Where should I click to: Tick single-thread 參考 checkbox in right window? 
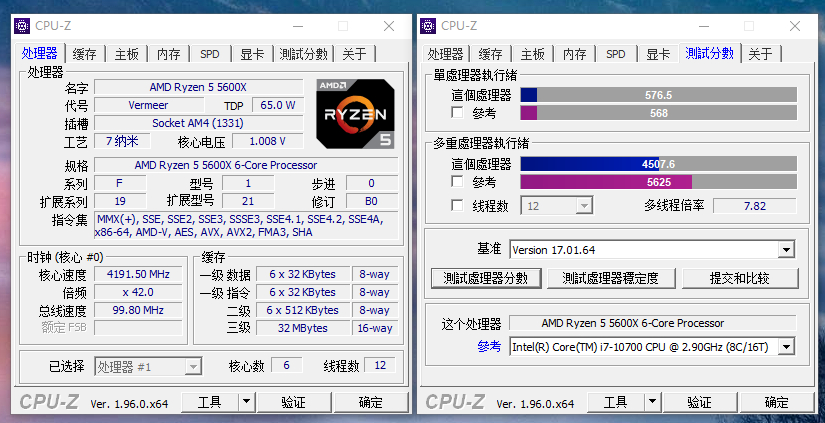click(457, 113)
